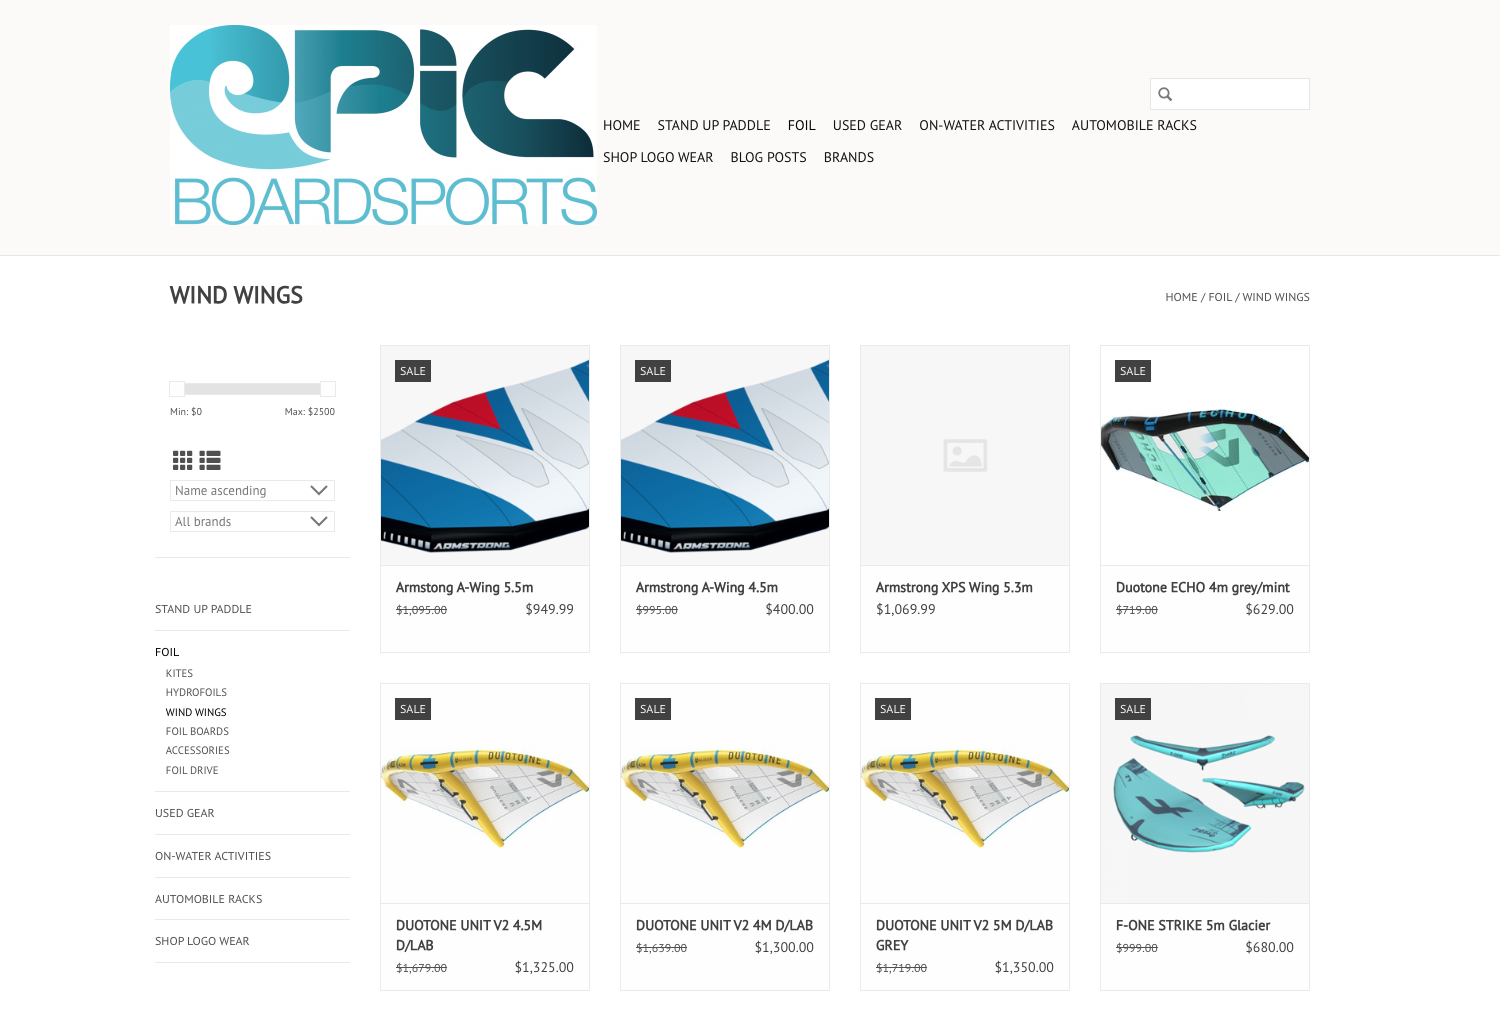Viewport: 1500px width, 1014px height.
Task: Switch to list view icon
Action: point(210,460)
